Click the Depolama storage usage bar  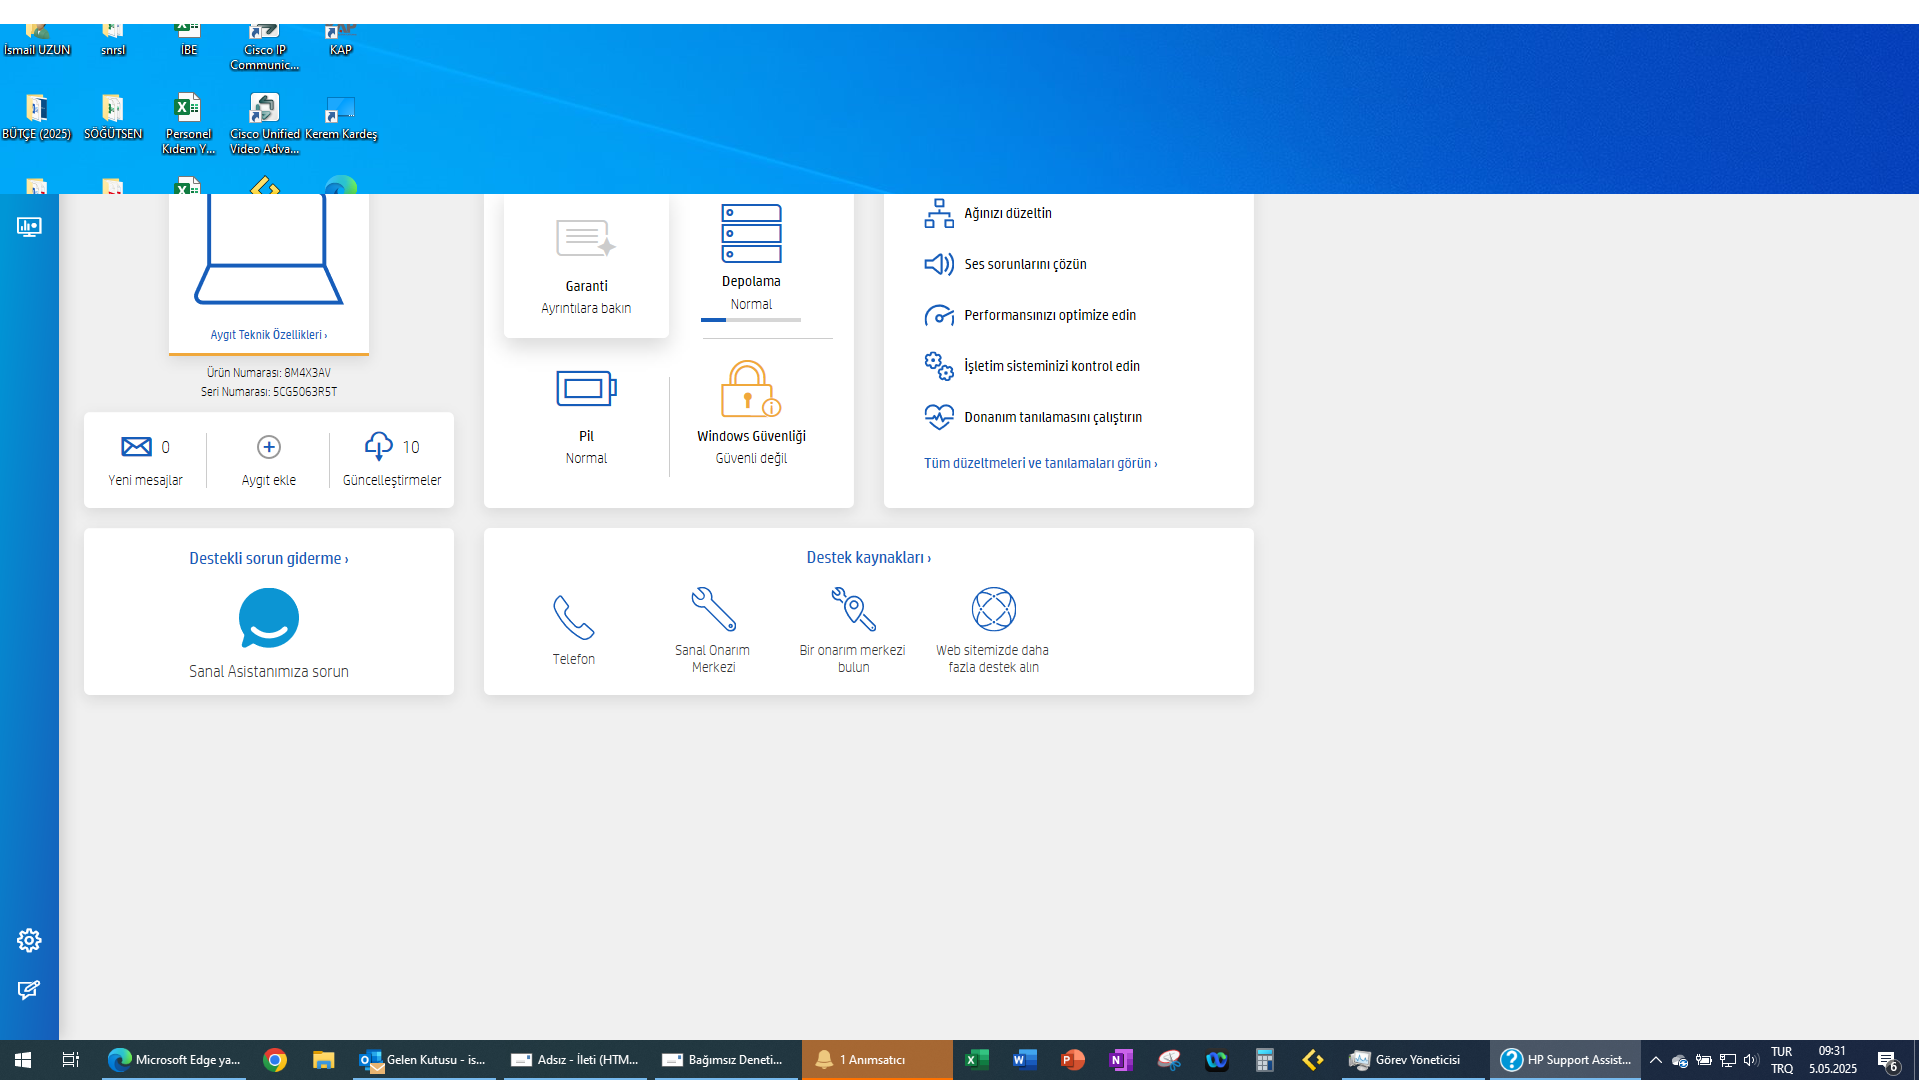[751, 320]
